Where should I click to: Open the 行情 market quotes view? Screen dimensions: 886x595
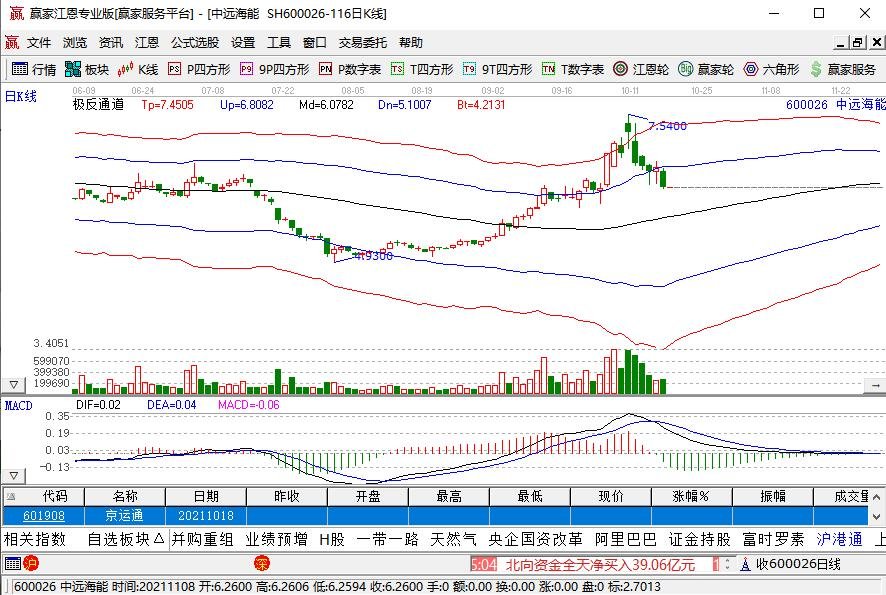pyautogui.click(x=34, y=70)
